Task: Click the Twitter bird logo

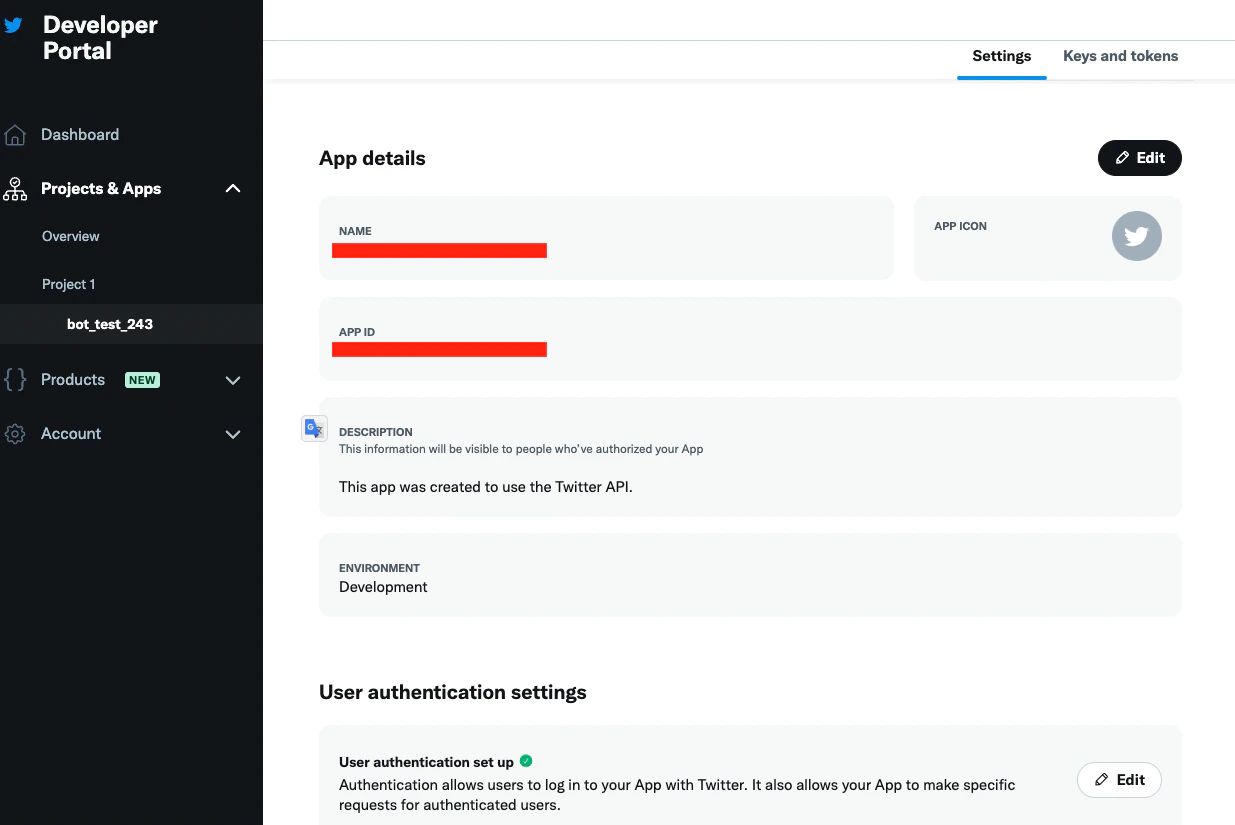Action: coord(13,25)
